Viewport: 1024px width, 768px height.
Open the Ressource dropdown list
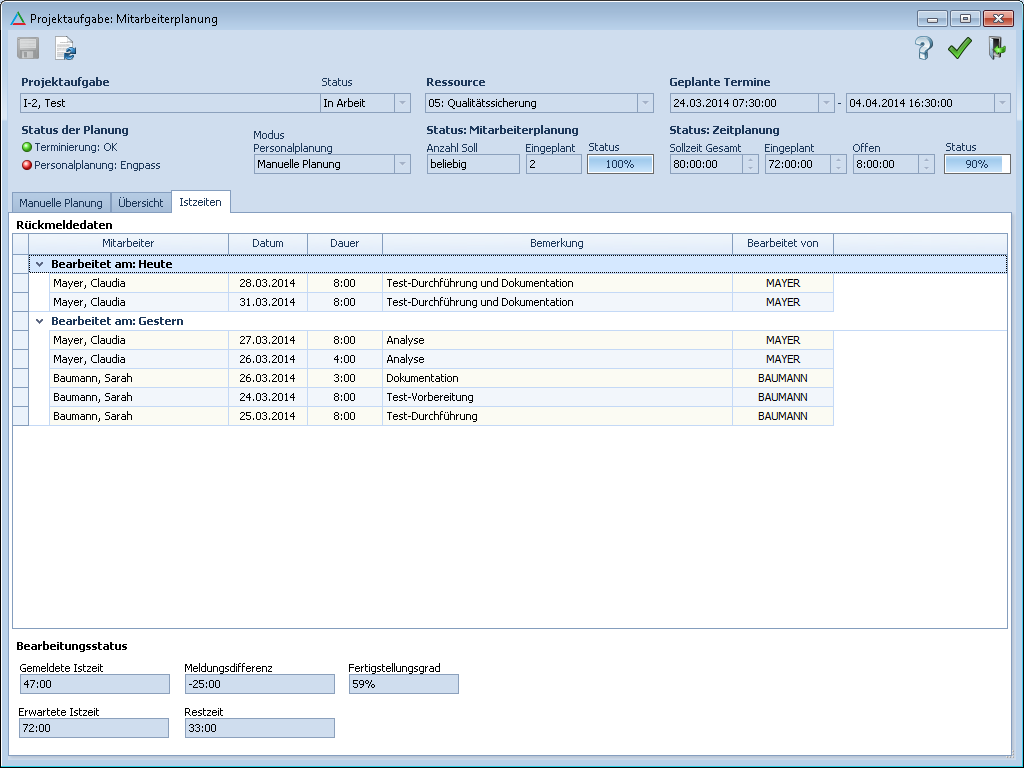(x=645, y=103)
